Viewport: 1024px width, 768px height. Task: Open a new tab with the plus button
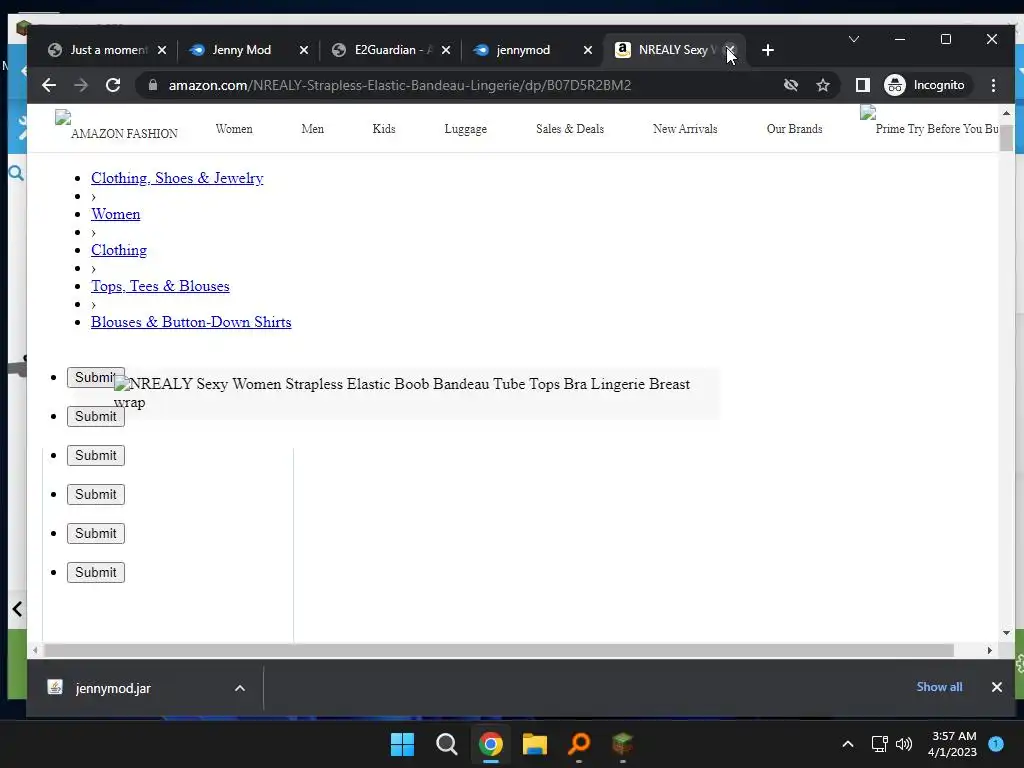(768, 50)
